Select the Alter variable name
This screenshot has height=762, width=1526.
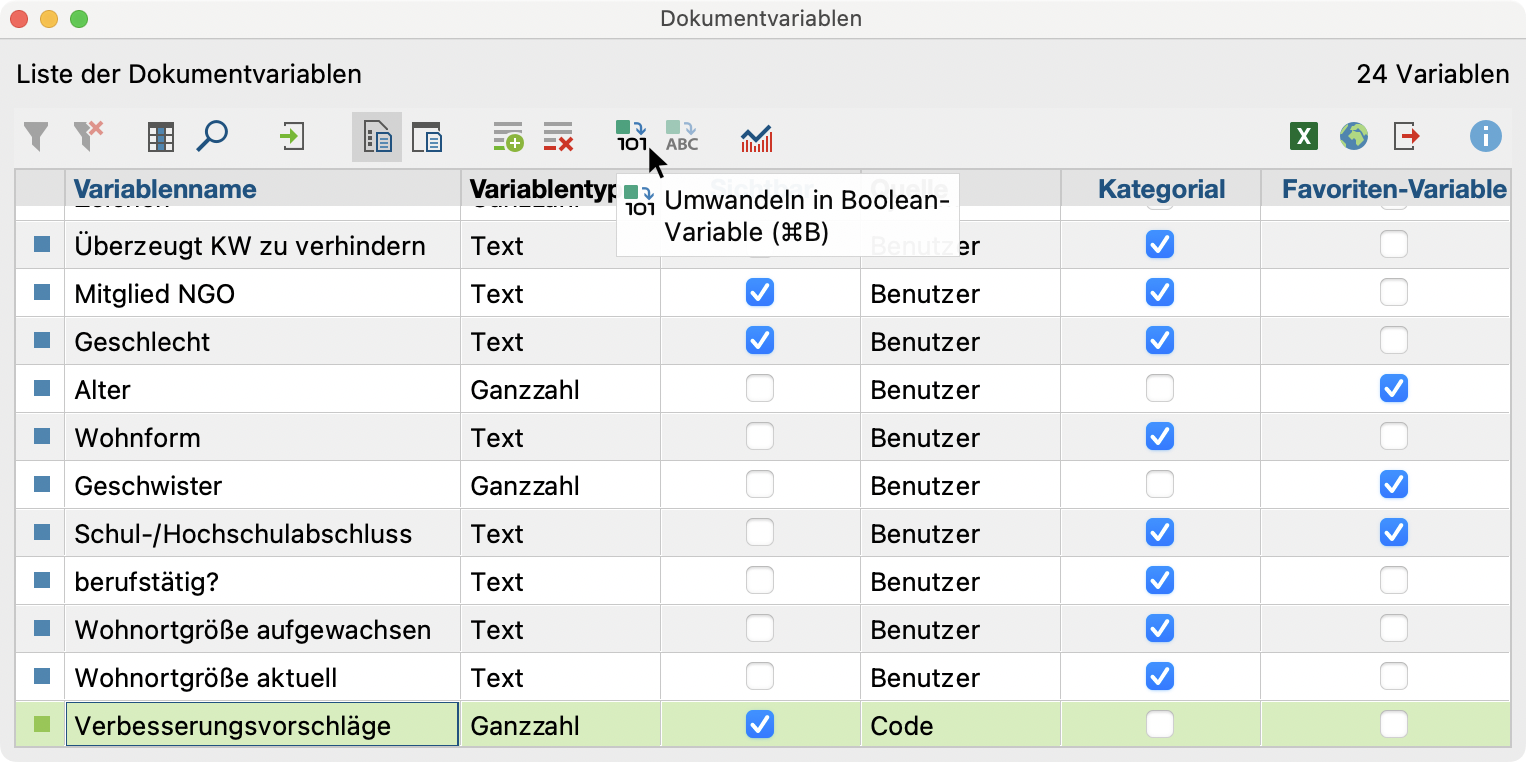pyautogui.click(x=102, y=389)
